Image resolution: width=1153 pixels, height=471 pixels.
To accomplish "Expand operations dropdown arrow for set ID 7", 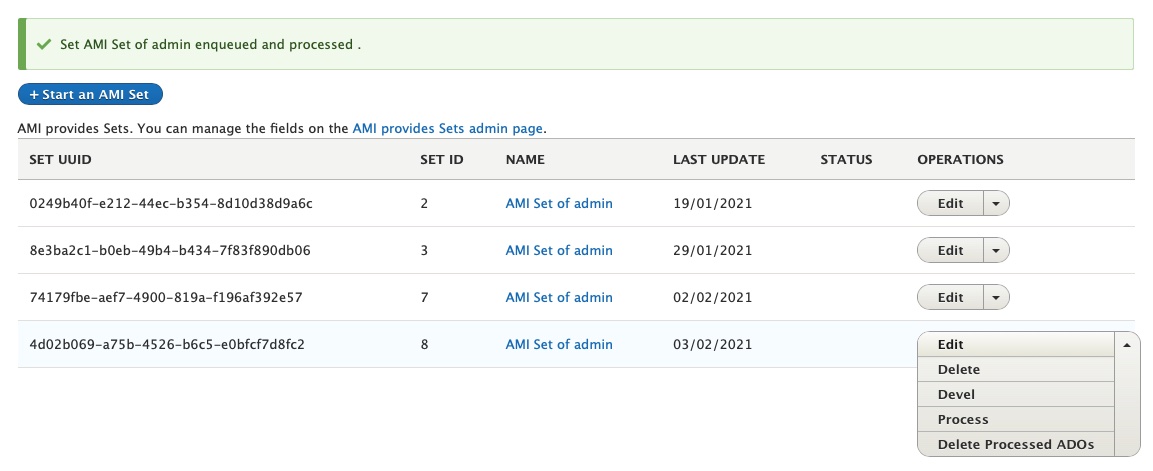I will point(996,298).
